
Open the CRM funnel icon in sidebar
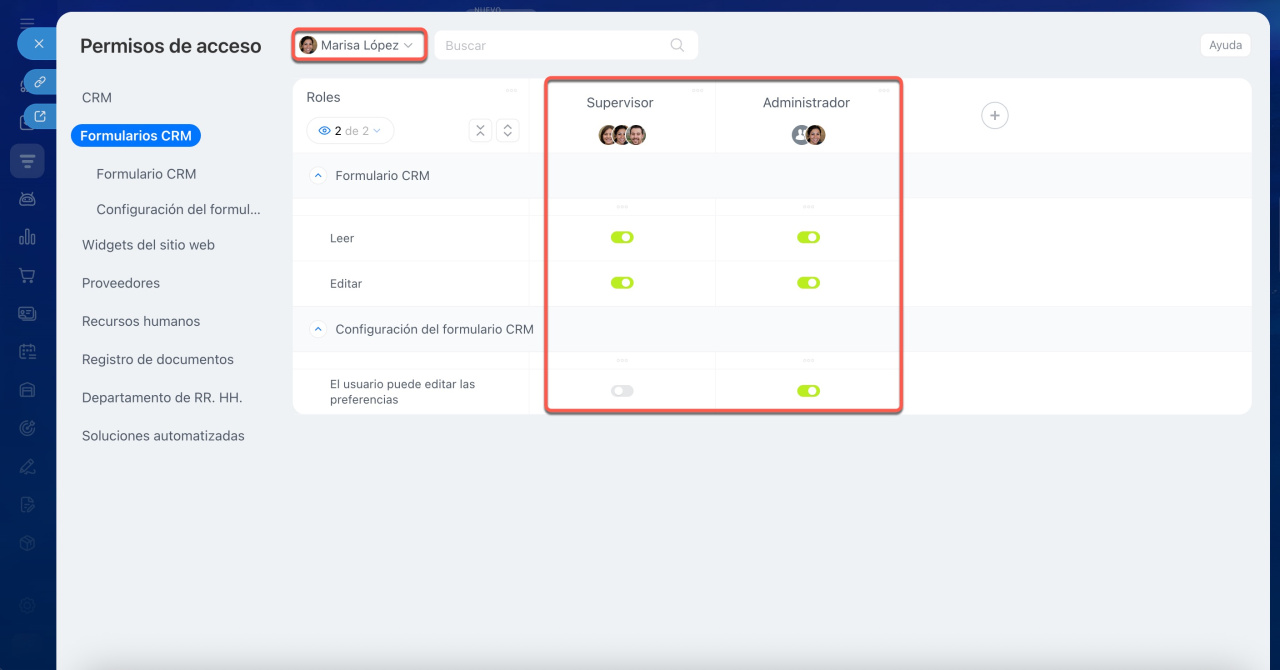[x=27, y=161]
